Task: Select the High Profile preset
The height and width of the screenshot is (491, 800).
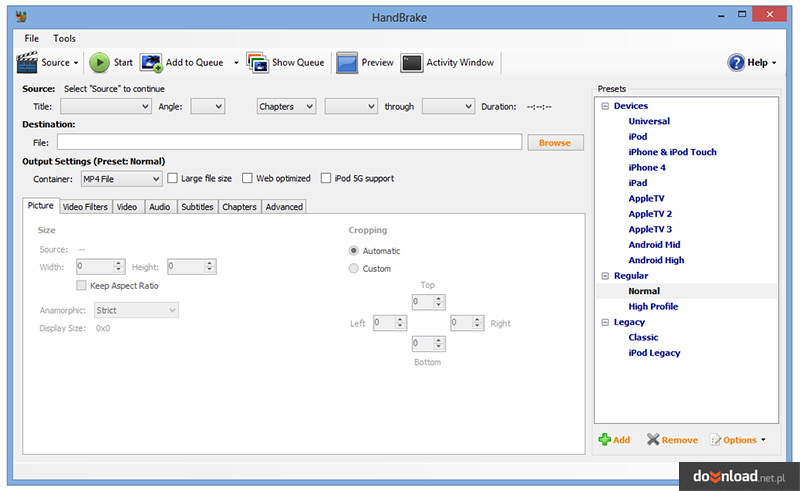Action: 653,307
